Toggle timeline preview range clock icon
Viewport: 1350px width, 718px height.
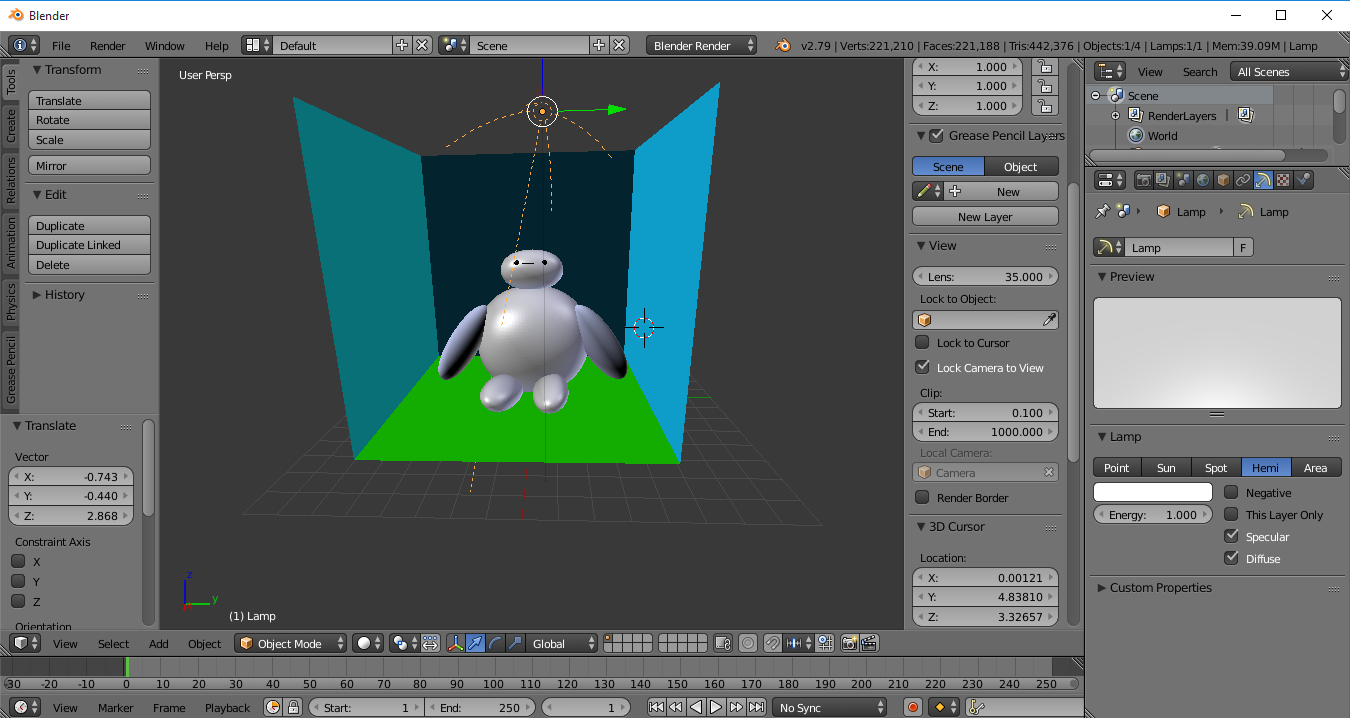pyautogui.click(x=273, y=707)
